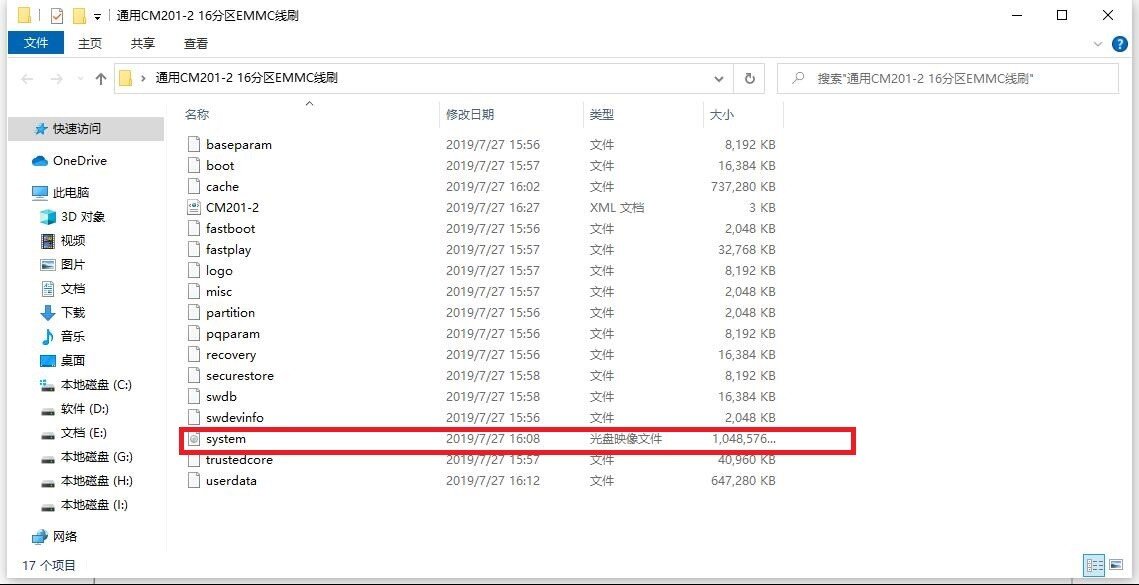
Task: Open the help question mark icon
Action: (x=1121, y=44)
